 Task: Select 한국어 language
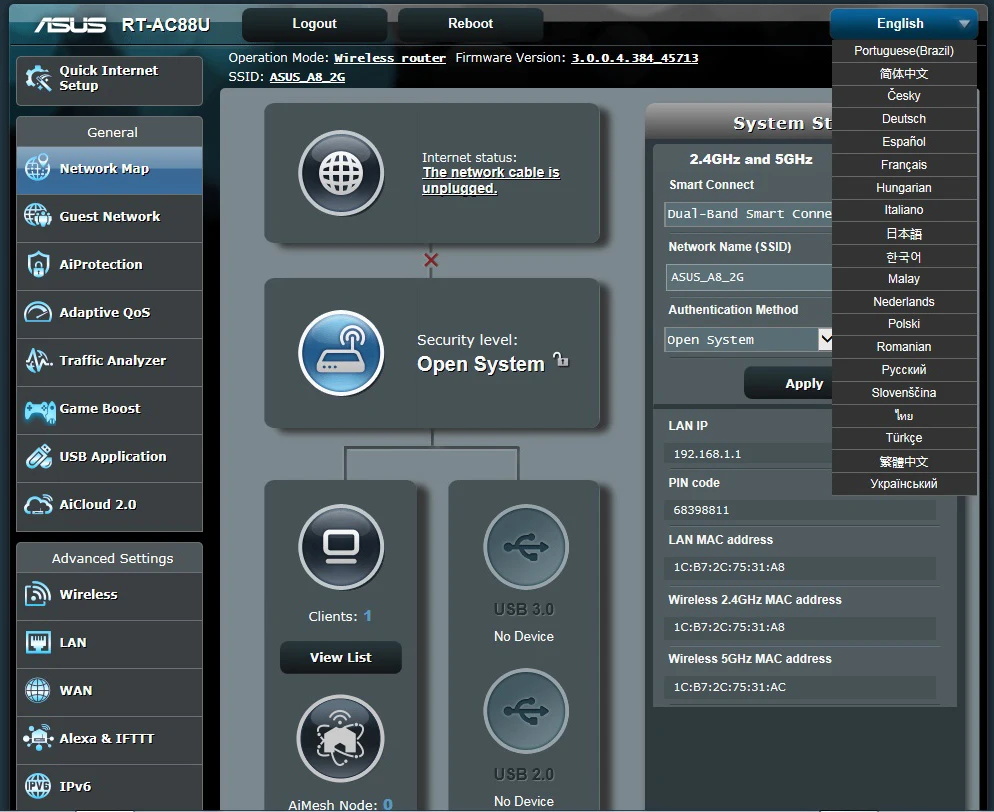(904, 256)
